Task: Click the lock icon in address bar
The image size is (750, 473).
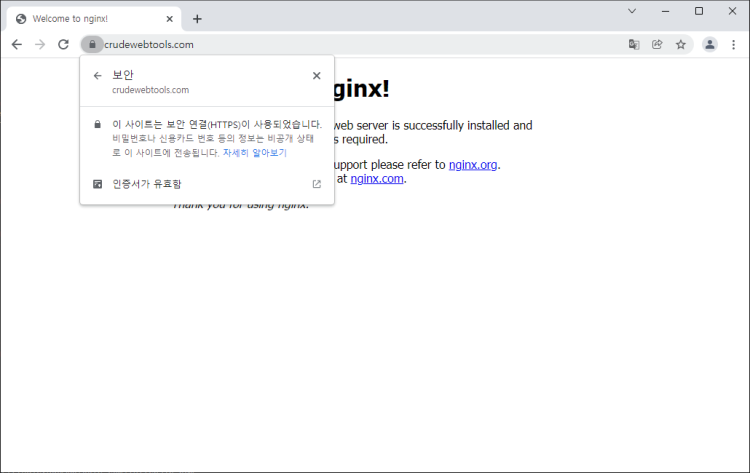Action: coord(91,44)
